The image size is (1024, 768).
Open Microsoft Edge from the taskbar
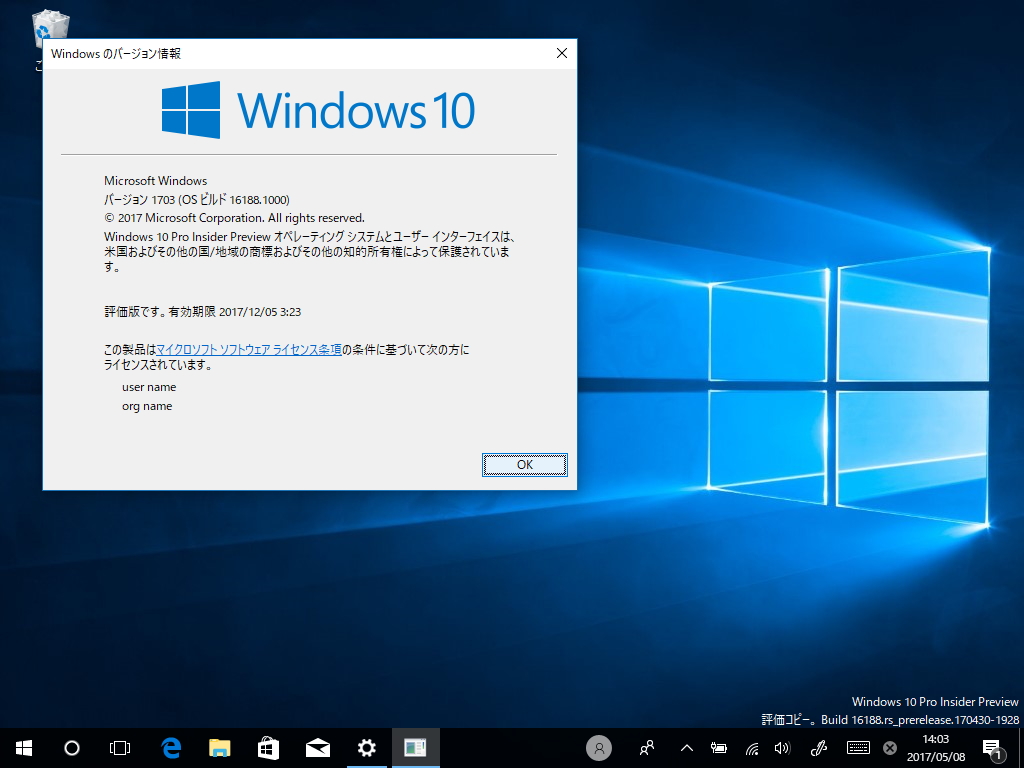pos(170,747)
